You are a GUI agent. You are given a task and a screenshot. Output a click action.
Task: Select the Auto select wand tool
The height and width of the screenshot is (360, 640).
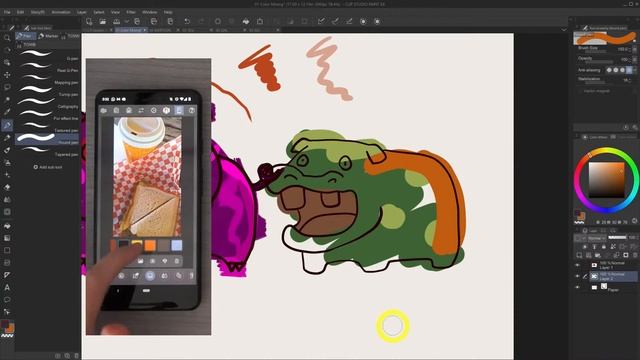point(7,99)
